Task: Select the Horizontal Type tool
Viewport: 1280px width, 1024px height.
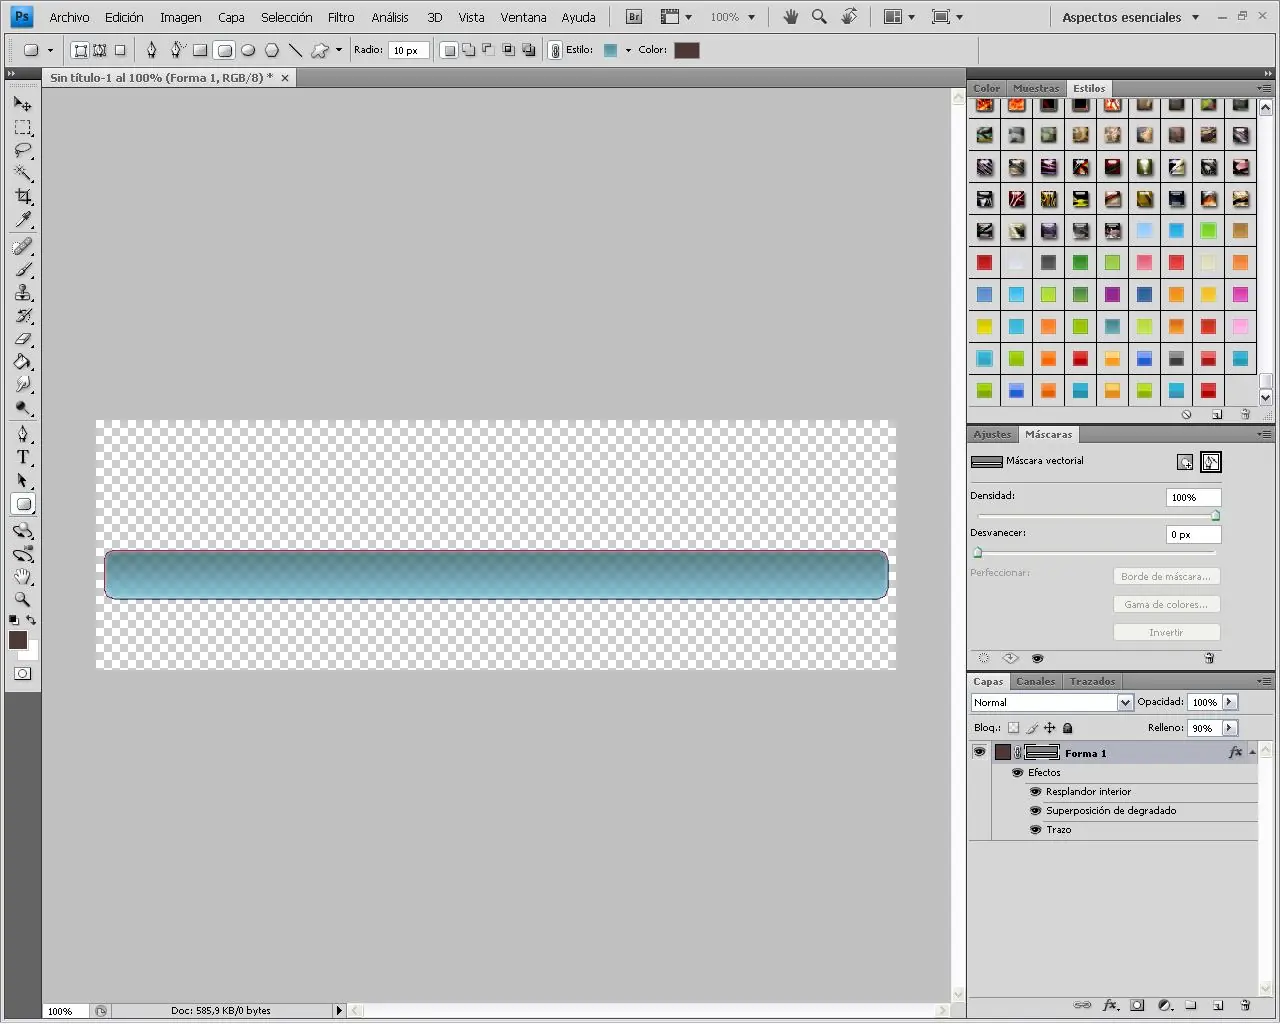Action: (22, 457)
